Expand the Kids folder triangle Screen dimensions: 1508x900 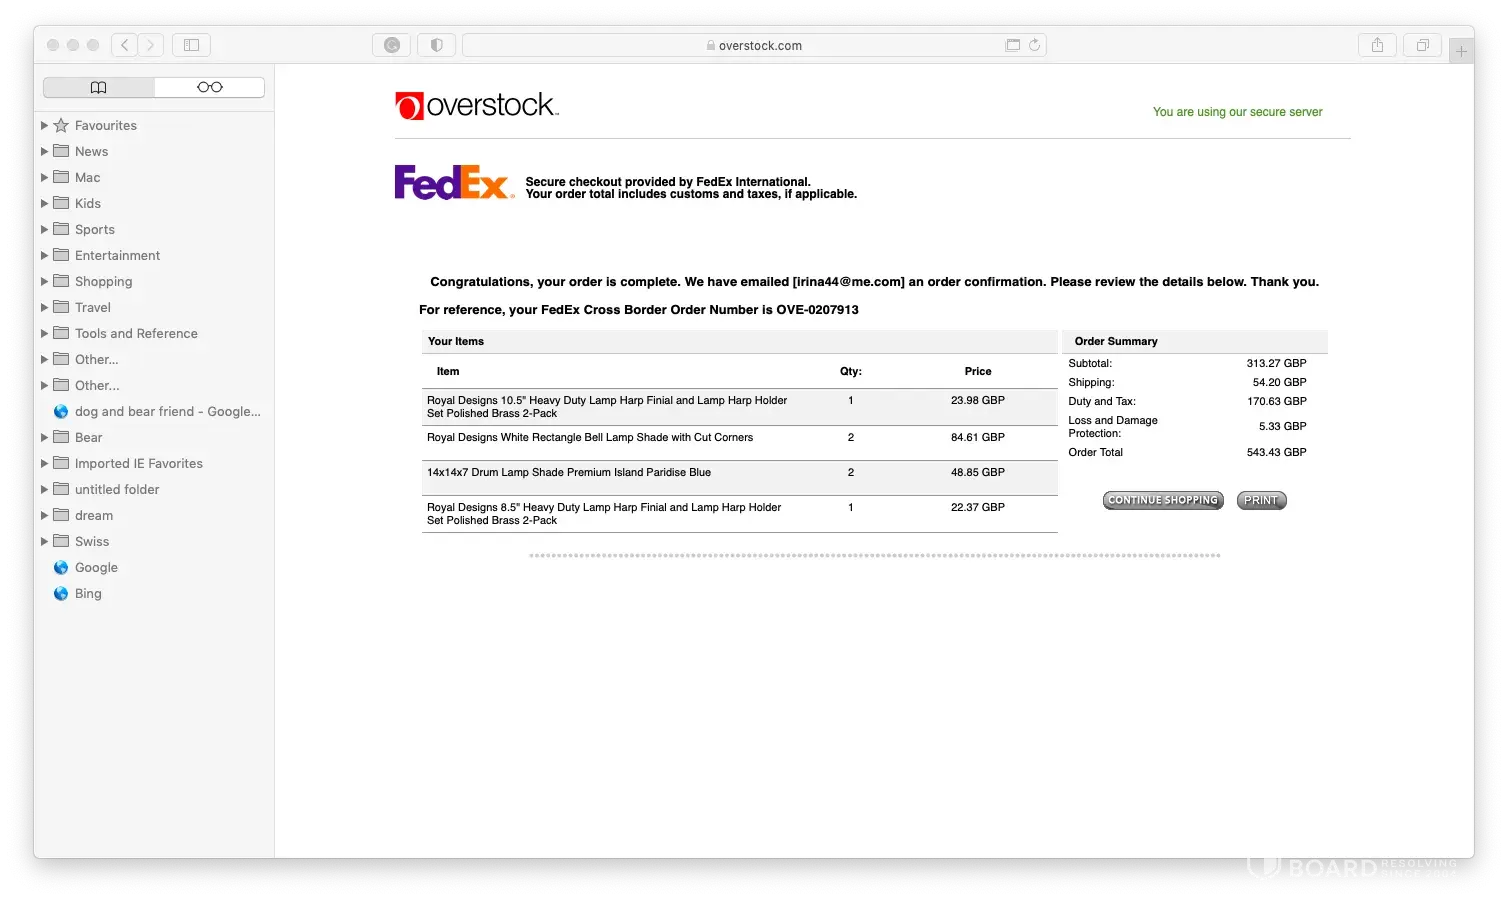[x=44, y=203]
